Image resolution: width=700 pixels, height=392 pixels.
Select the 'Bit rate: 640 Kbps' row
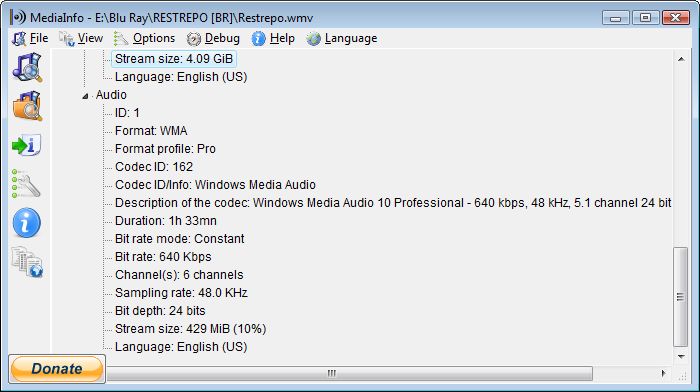(x=163, y=257)
